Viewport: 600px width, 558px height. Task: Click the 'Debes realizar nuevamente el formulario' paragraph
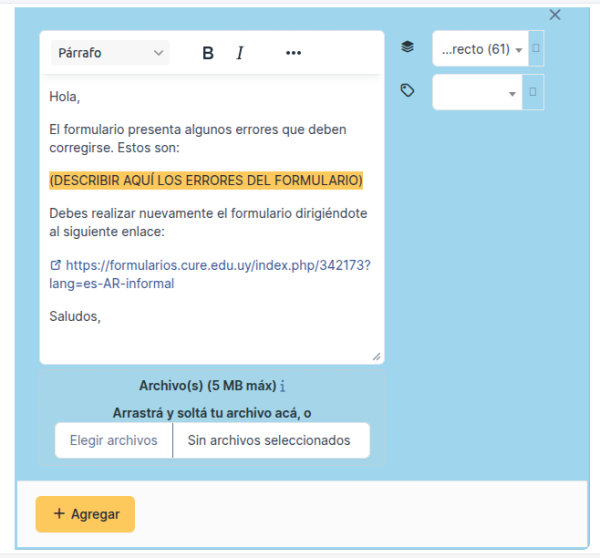[x=208, y=222]
